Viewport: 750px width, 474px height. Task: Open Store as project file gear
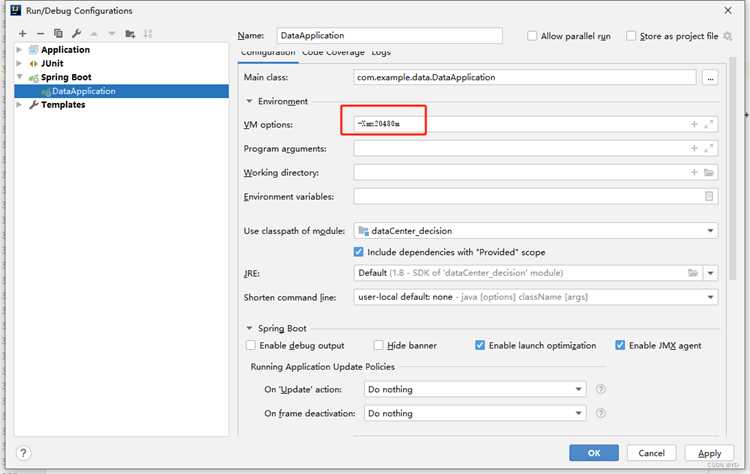(x=728, y=36)
